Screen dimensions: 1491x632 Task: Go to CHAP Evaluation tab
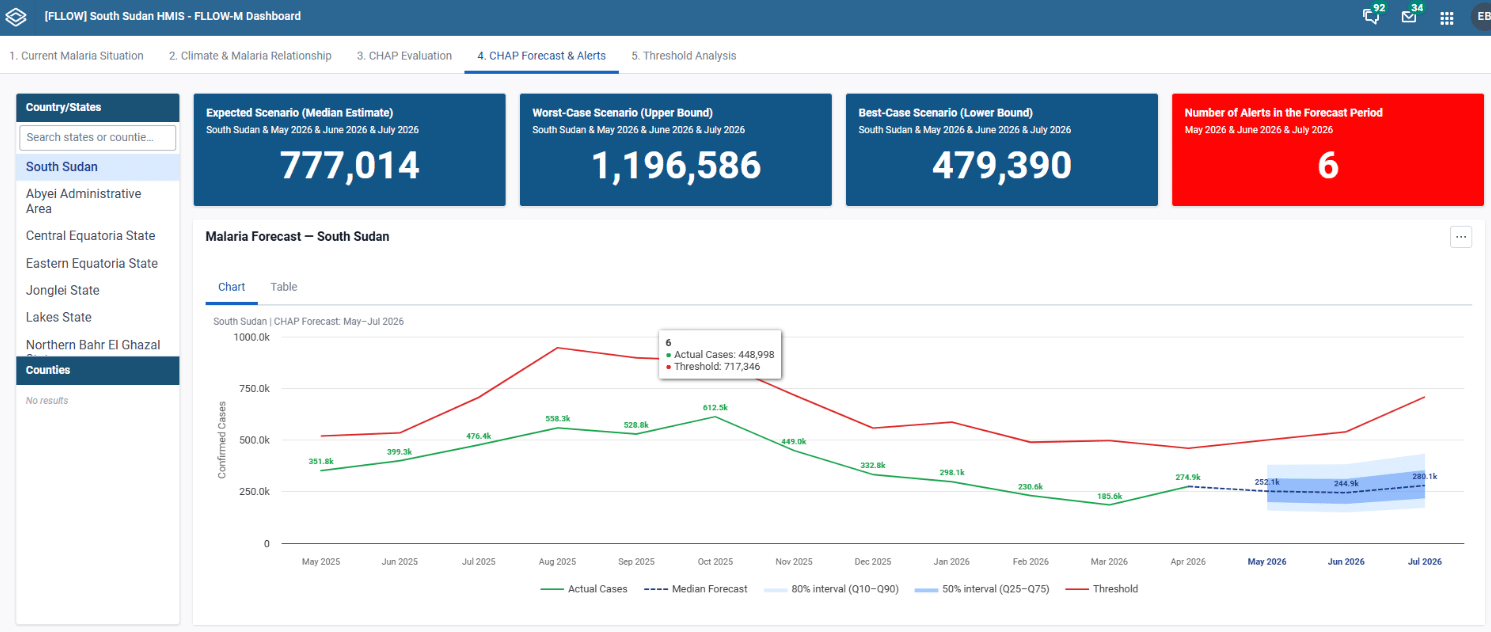pos(404,56)
